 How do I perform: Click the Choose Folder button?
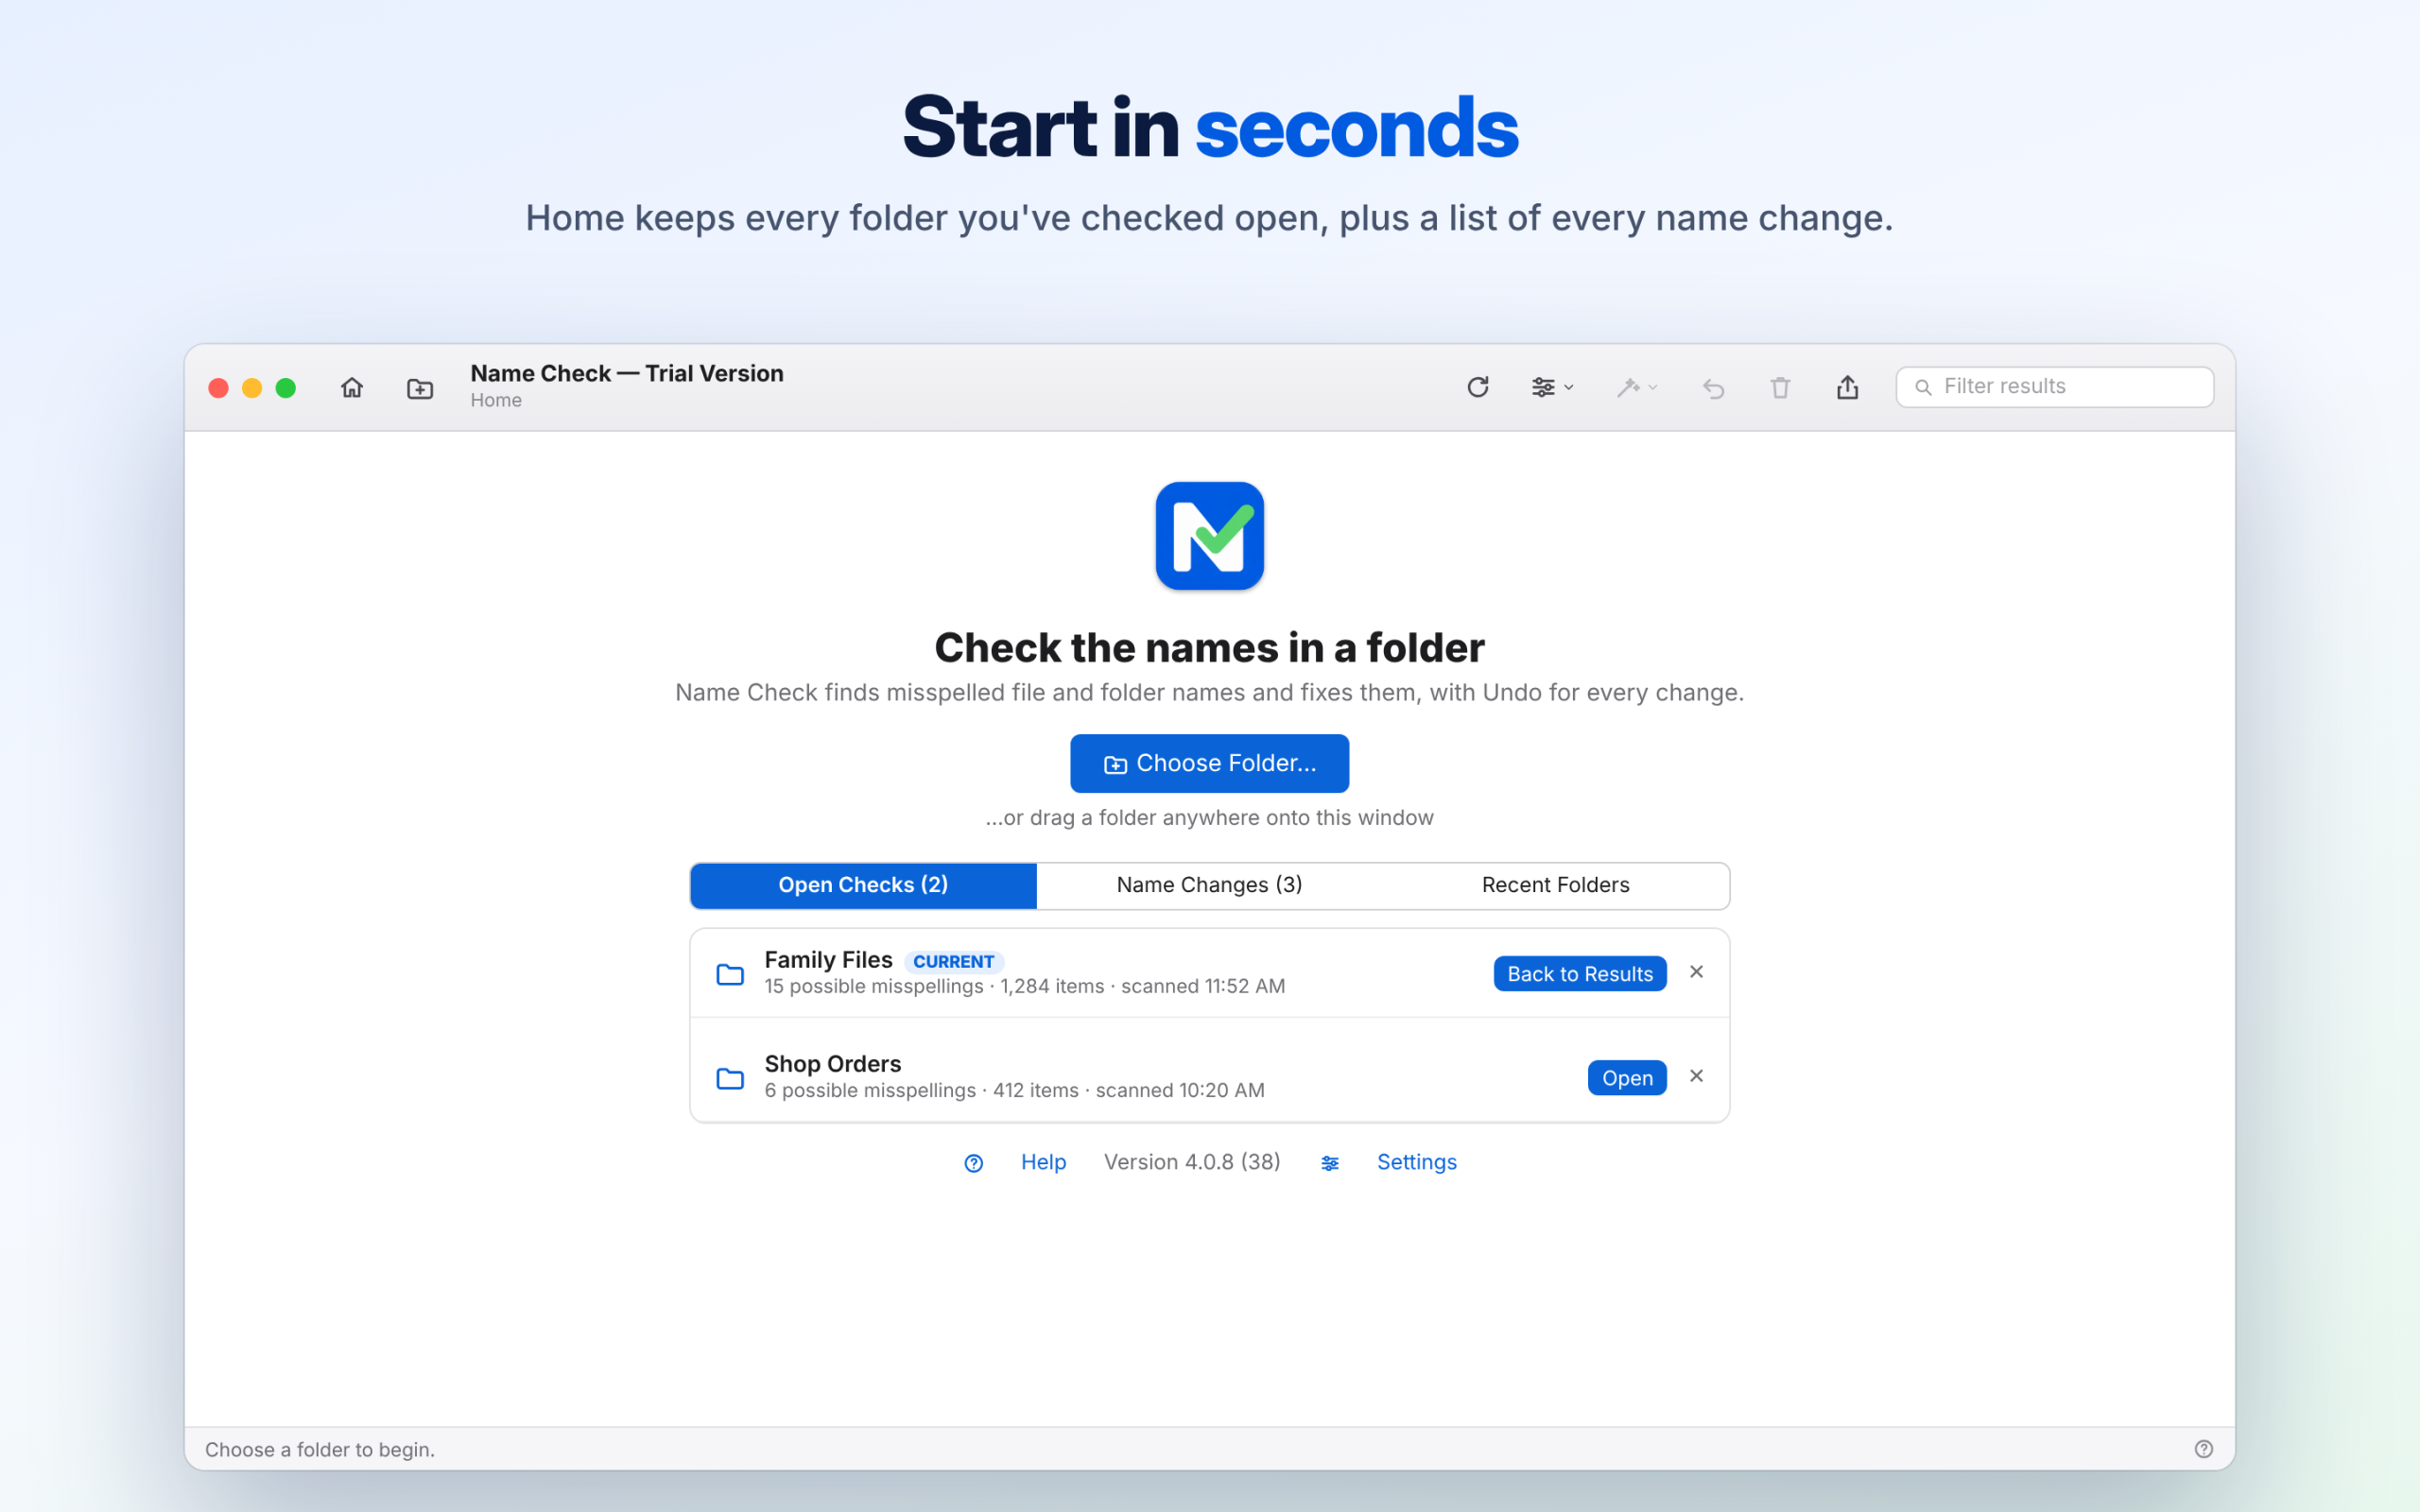pos(1209,763)
